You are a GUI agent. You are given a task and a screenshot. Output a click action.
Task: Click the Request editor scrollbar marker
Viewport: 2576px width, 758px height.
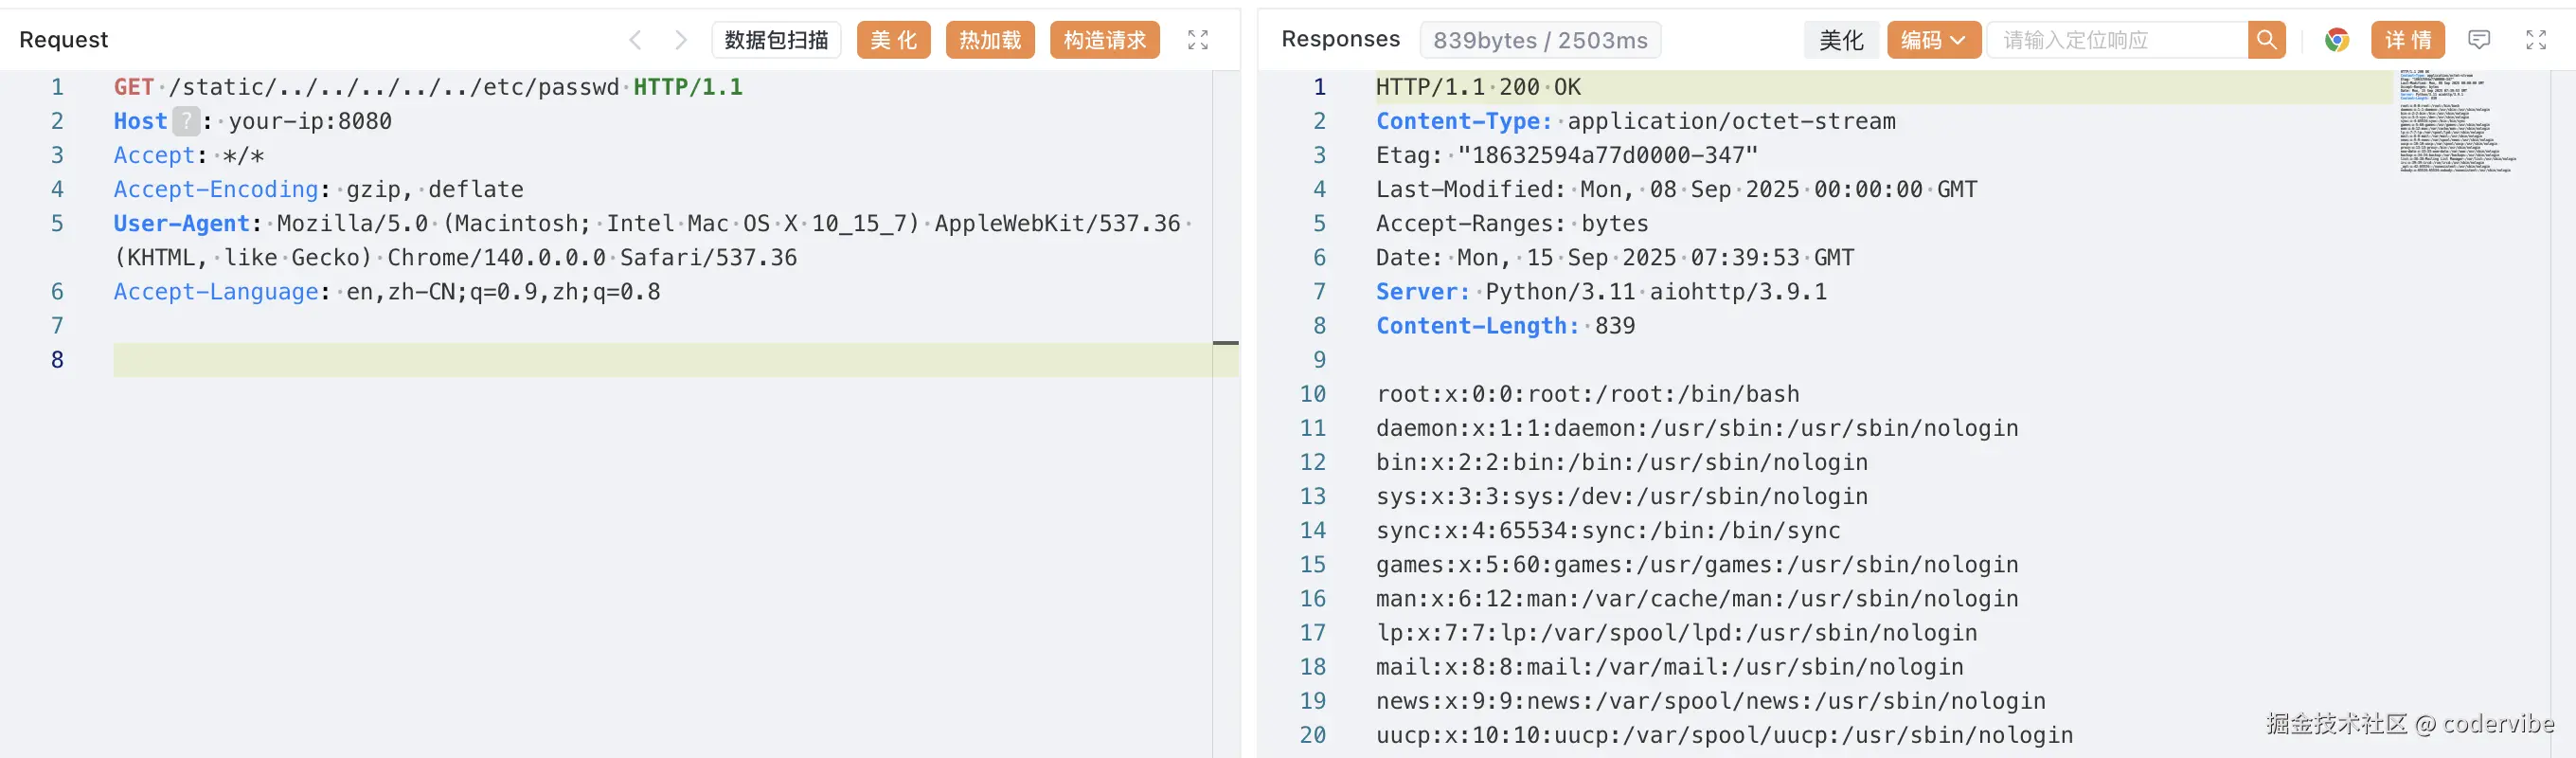click(x=1225, y=343)
